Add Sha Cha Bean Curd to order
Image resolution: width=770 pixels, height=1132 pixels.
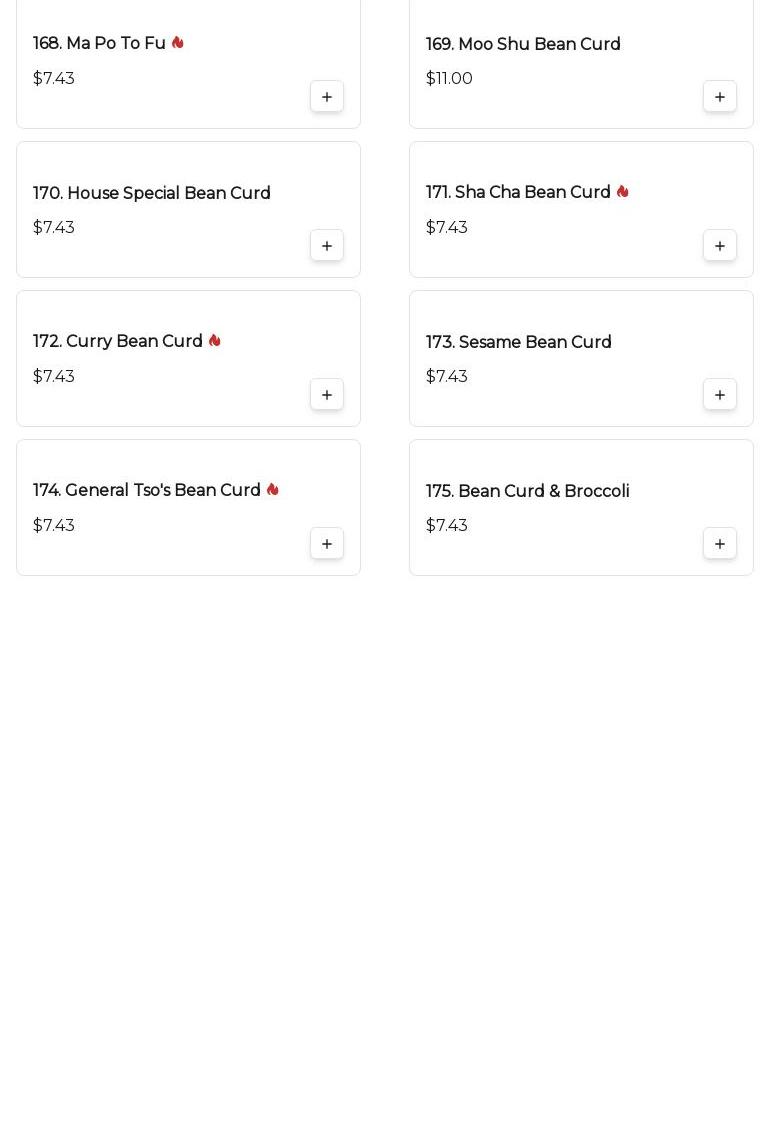pos(719,245)
